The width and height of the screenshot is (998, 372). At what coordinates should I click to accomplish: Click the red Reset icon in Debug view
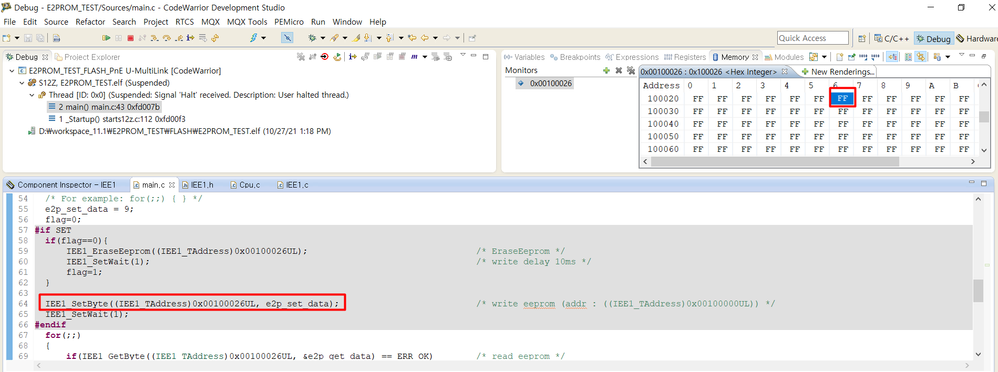pos(325,57)
